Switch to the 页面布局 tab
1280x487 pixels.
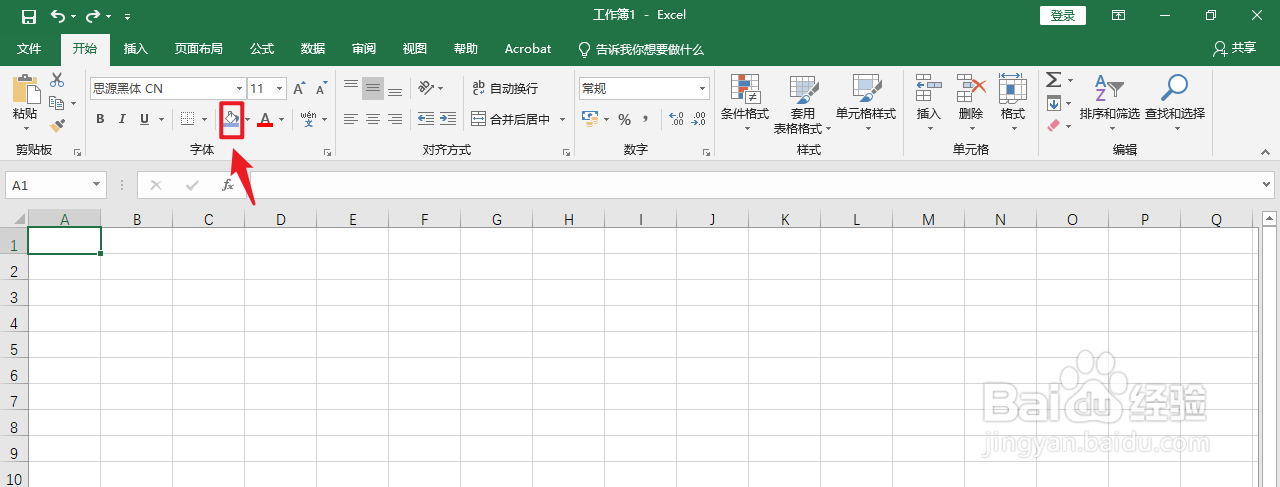tap(198, 48)
